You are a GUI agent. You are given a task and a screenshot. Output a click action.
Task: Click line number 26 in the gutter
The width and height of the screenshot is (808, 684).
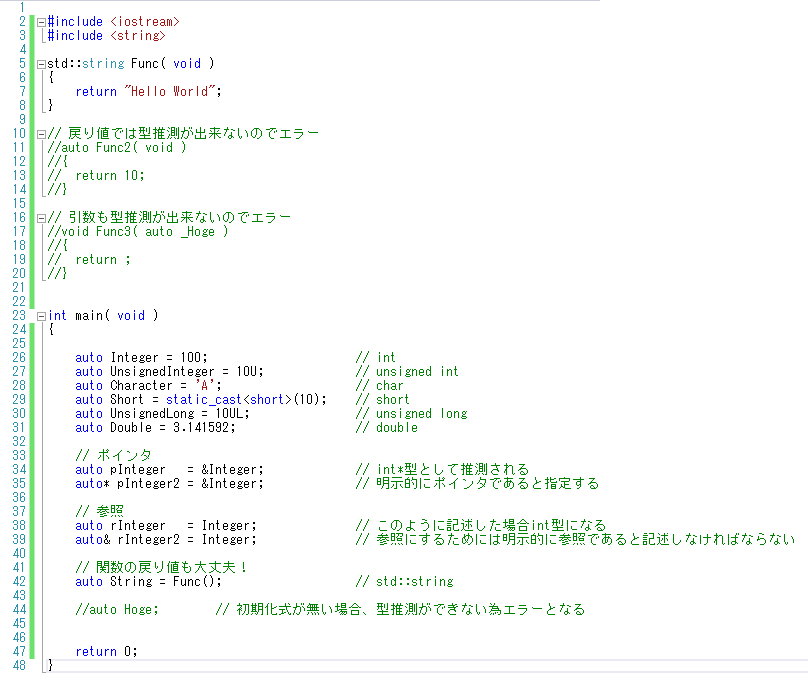19,357
